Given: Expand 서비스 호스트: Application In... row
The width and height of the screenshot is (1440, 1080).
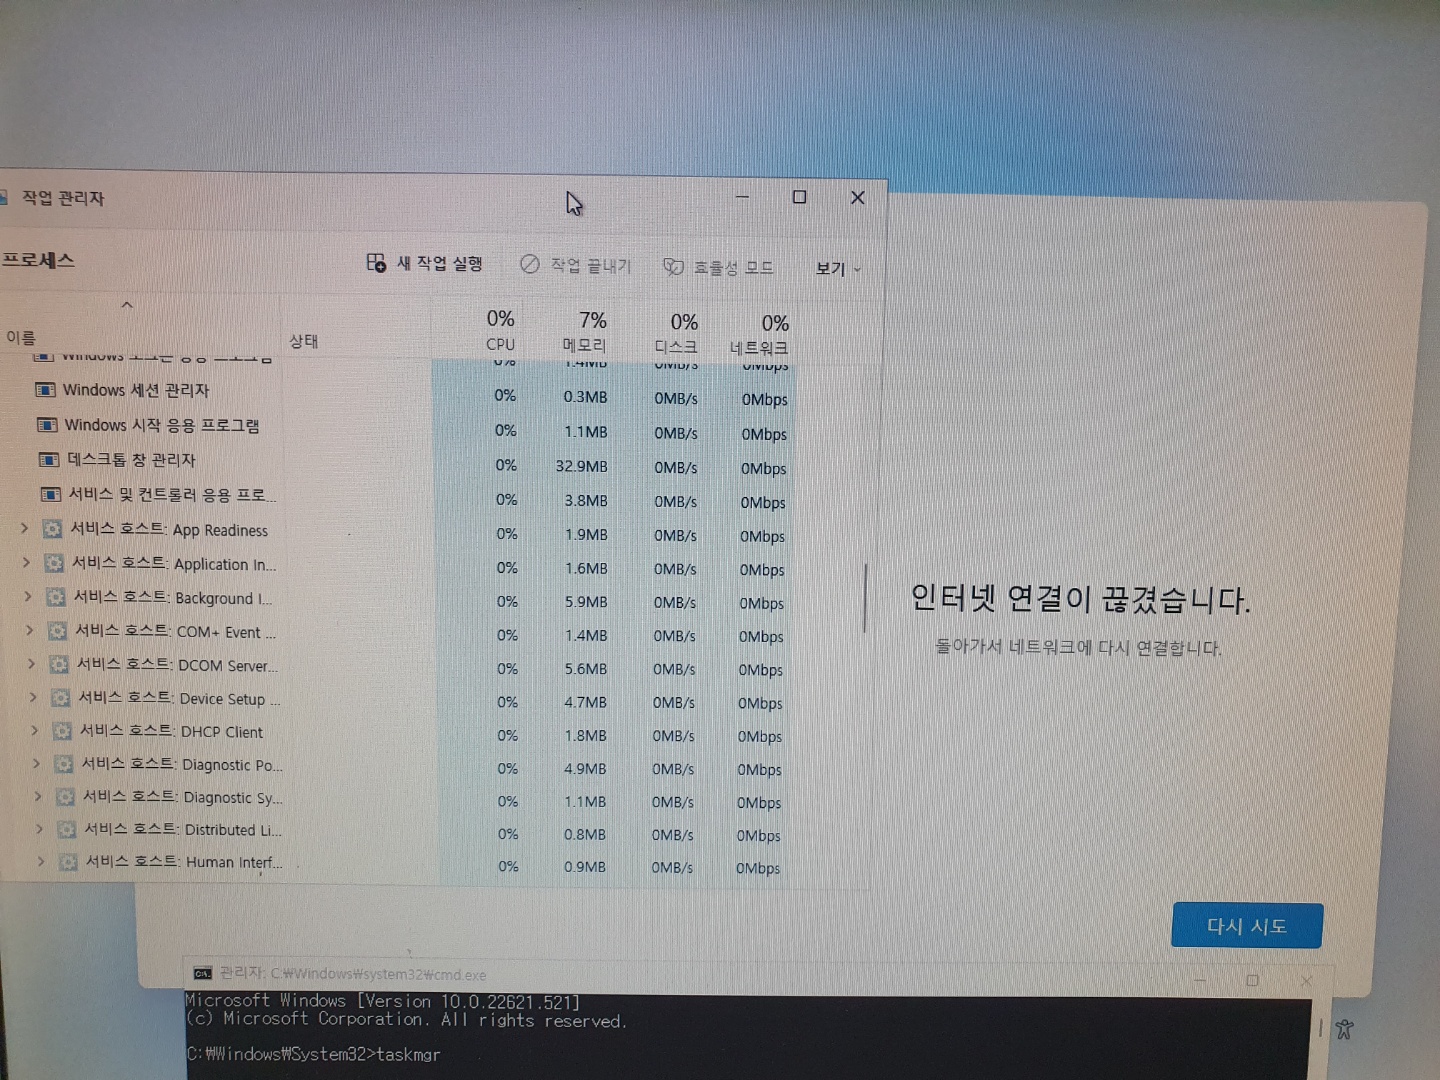Looking at the screenshot, I should pos(27,562).
